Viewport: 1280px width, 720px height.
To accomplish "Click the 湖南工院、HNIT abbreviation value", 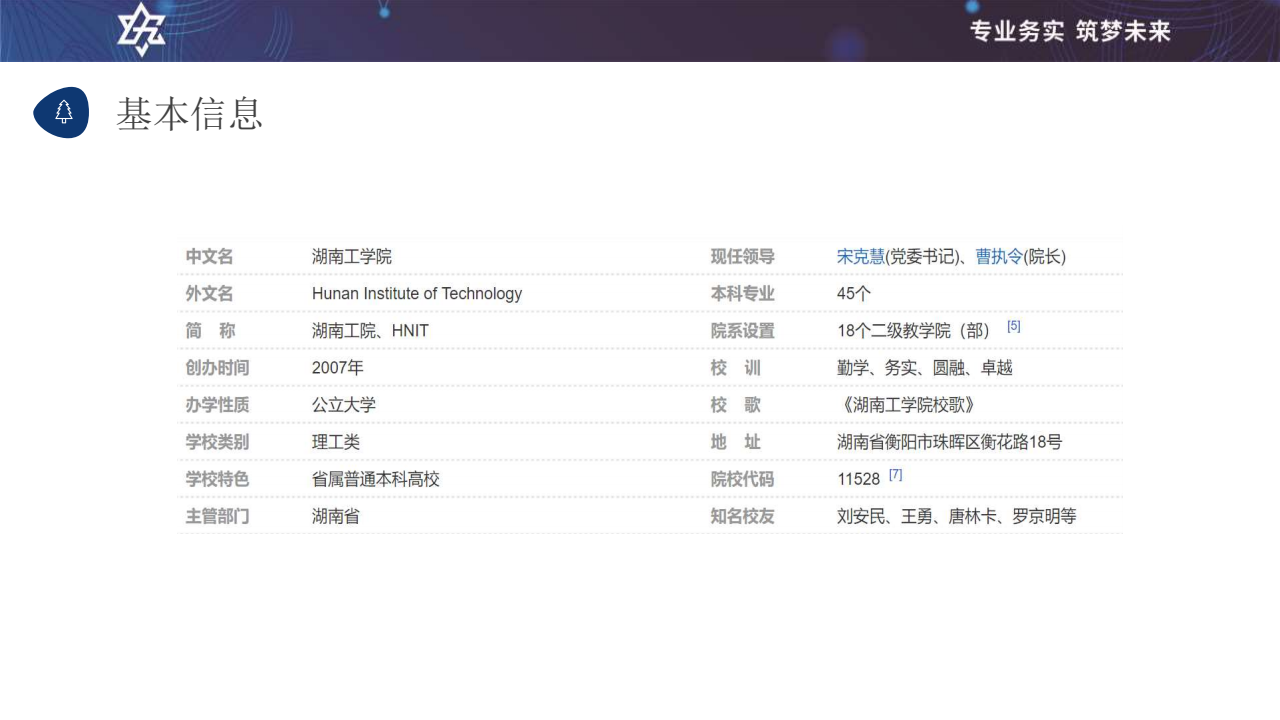I will tap(370, 331).
